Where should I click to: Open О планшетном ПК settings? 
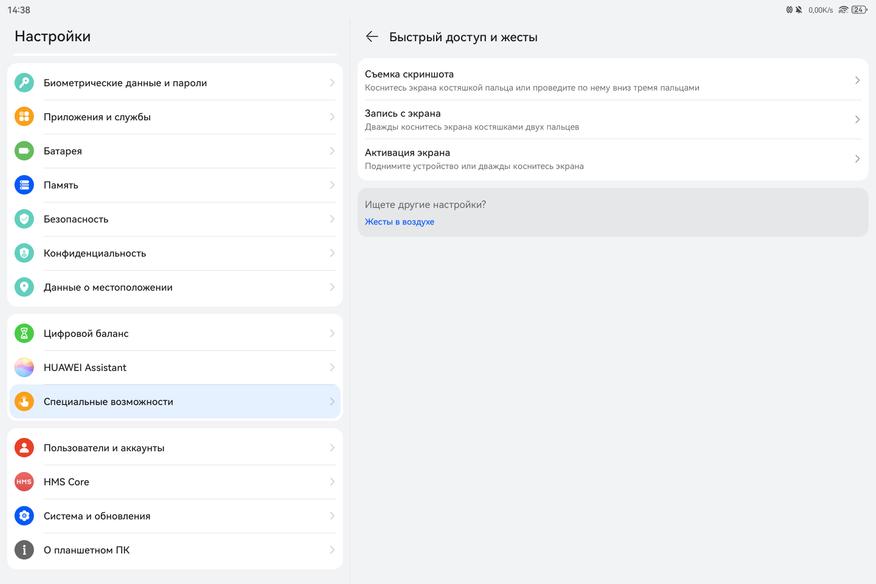[86, 550]
